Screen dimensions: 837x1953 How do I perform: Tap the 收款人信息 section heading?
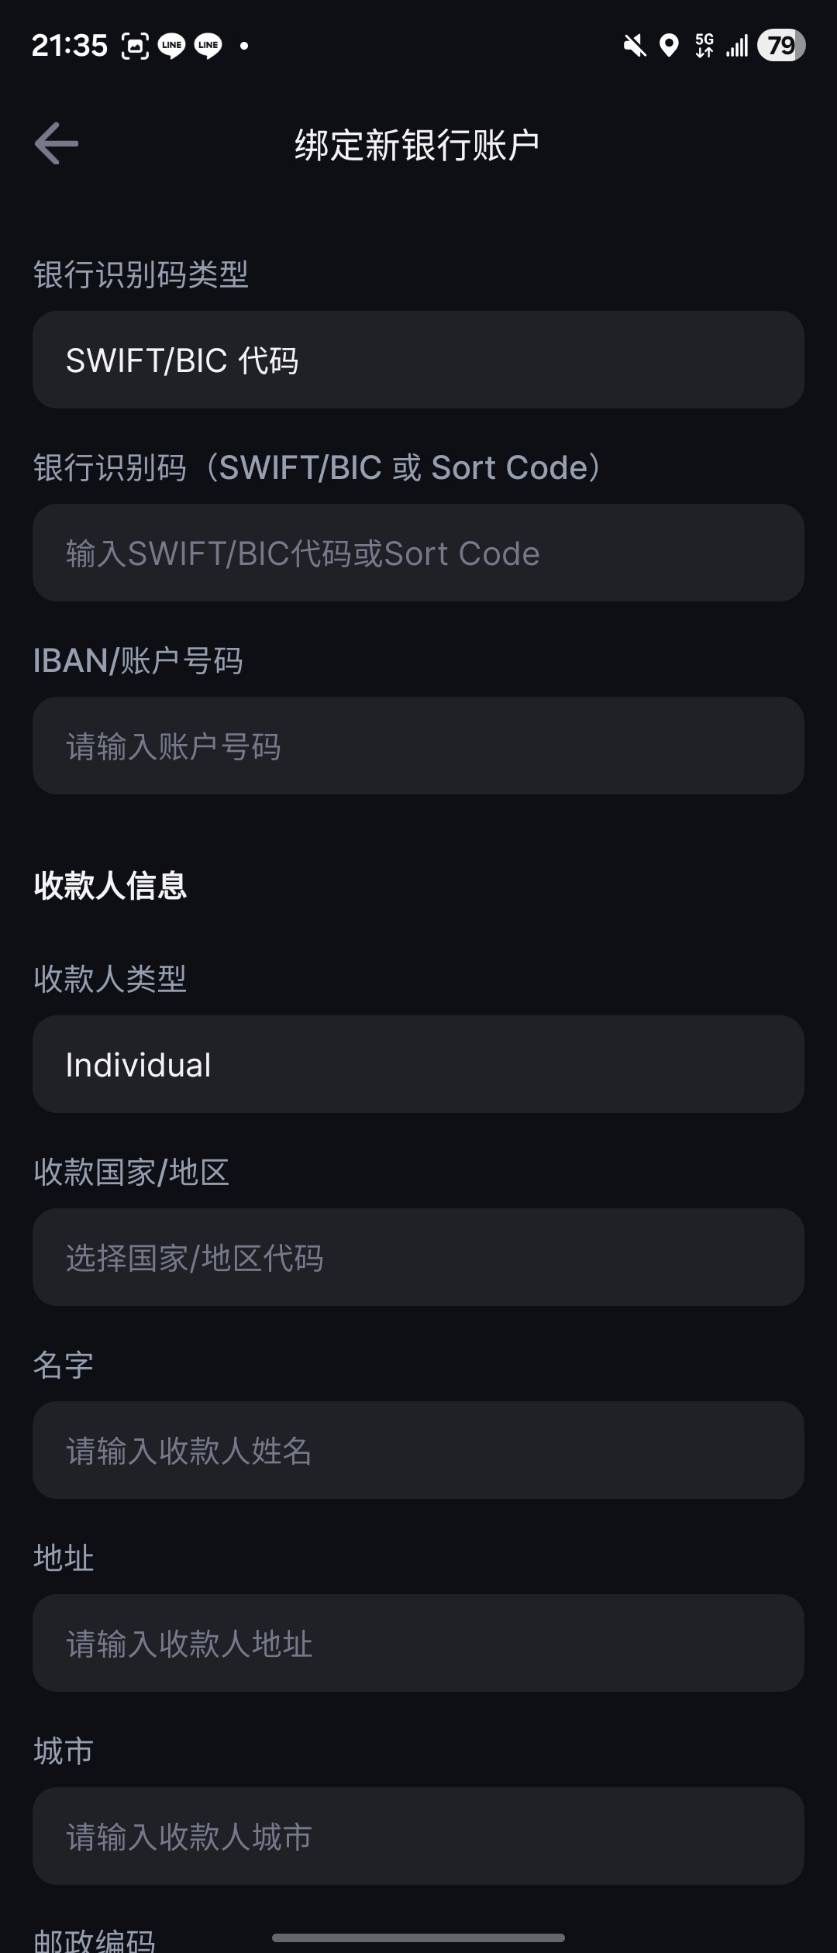[x=110, y=885]
